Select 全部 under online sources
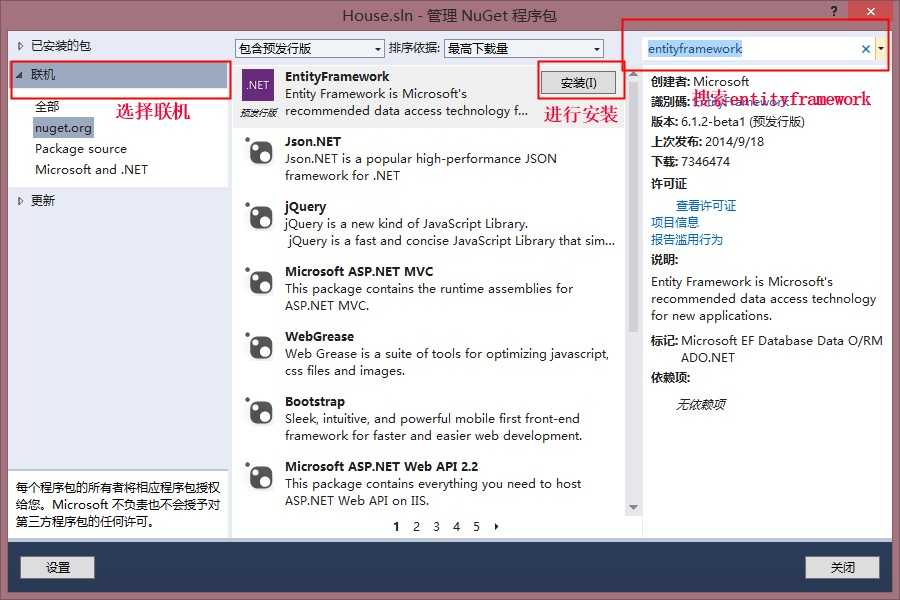The image size is (900, 600). click(x=47, y=107)
